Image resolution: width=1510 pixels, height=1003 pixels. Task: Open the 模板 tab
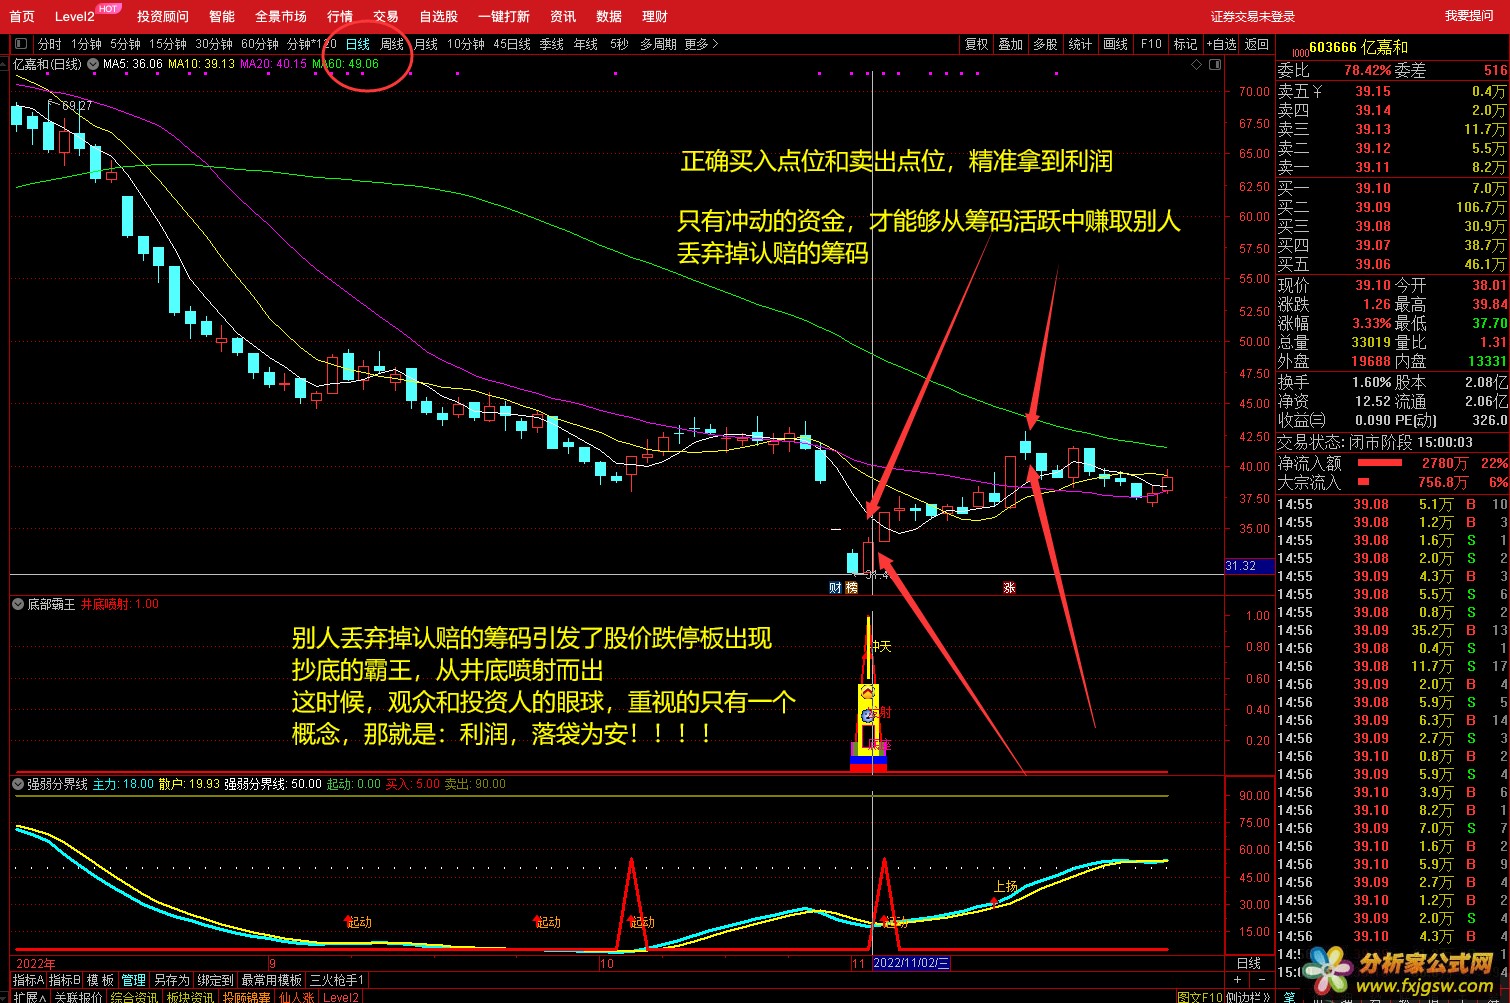[x=101, y=980]
